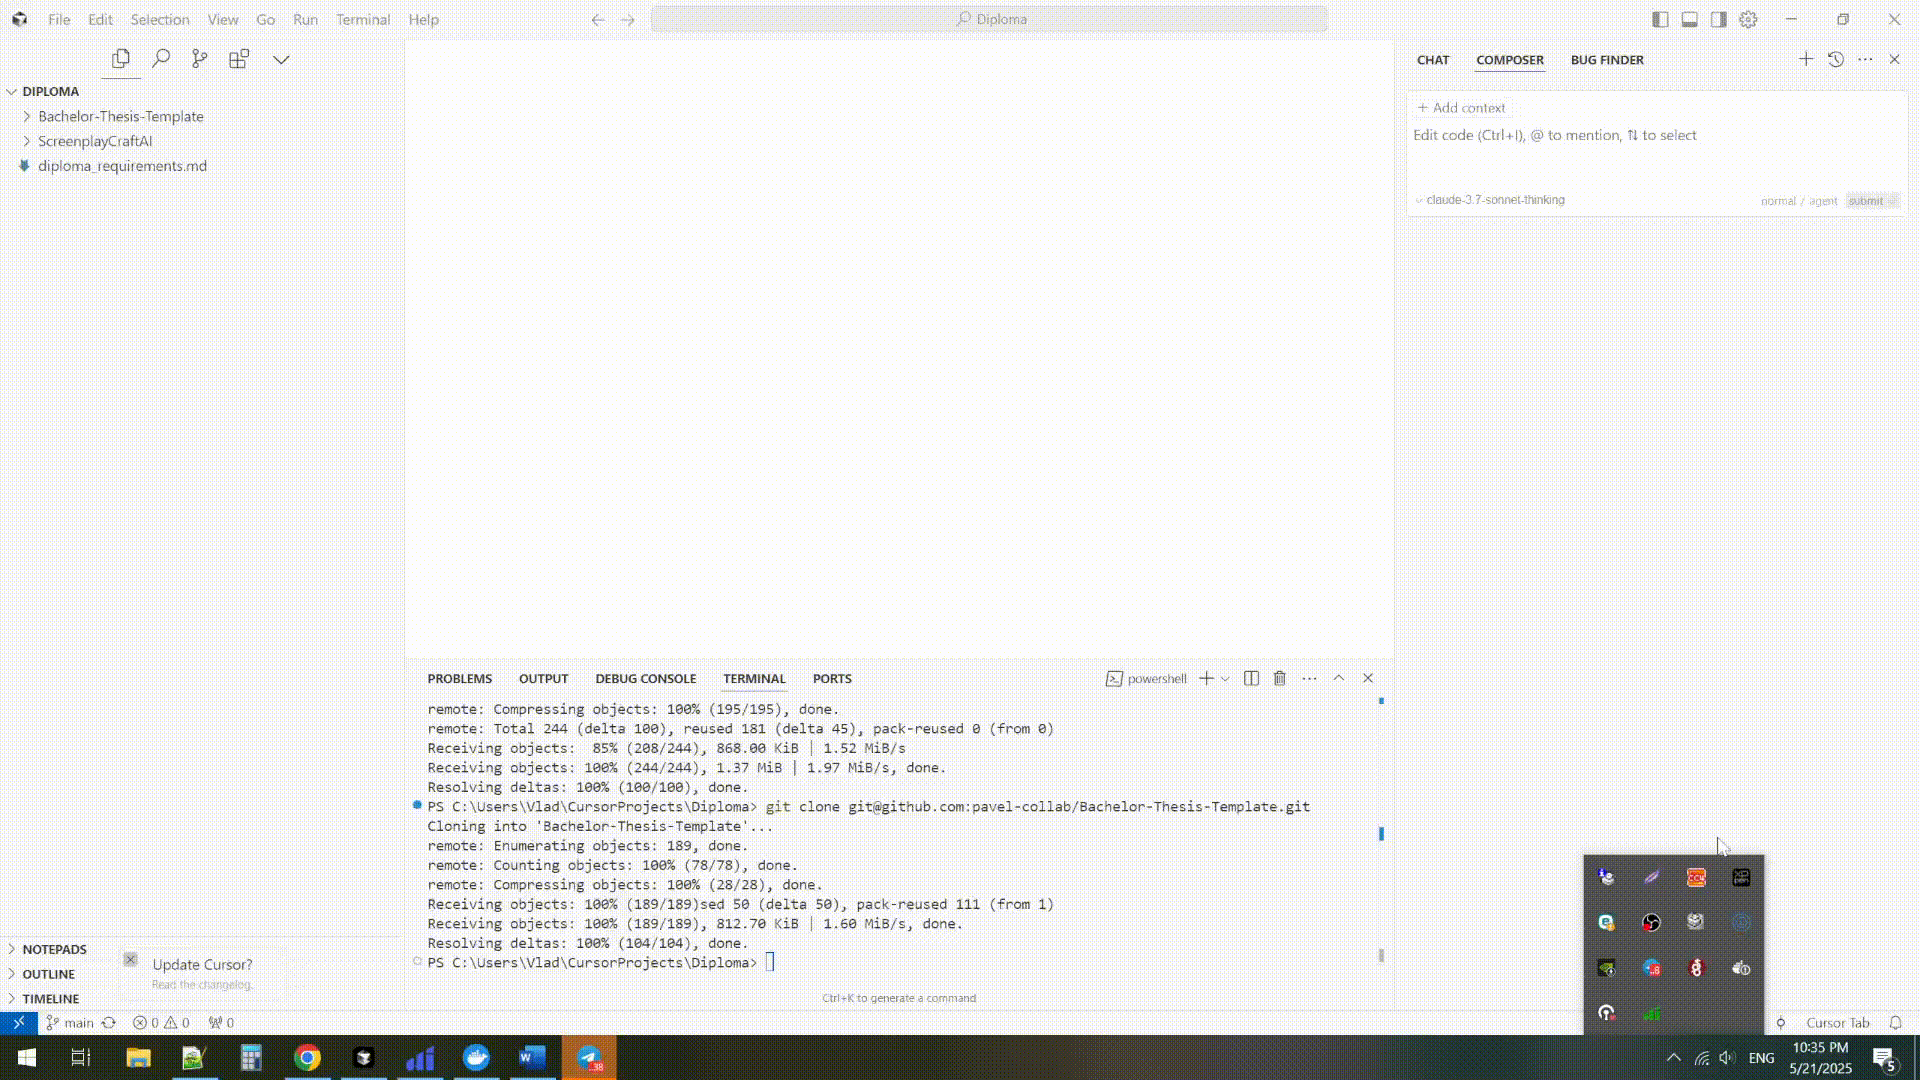Image resolution: width=1920 pixels, height=1080 pixels.
Task: Open the Source Control icon
Action: pyautogui.click(x=199, y=59)
